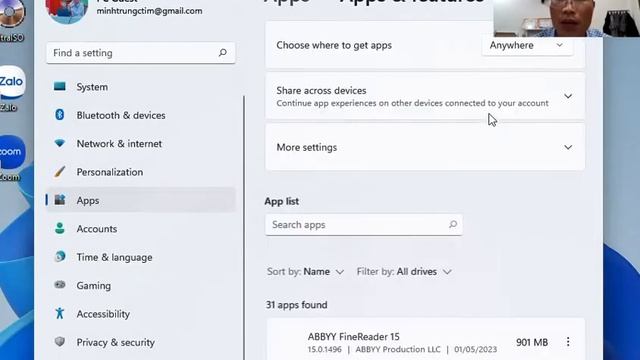This screenshot has width=640, height=360.
Task: Open the Anywhere dropdown for app sources
Action: 527,45
